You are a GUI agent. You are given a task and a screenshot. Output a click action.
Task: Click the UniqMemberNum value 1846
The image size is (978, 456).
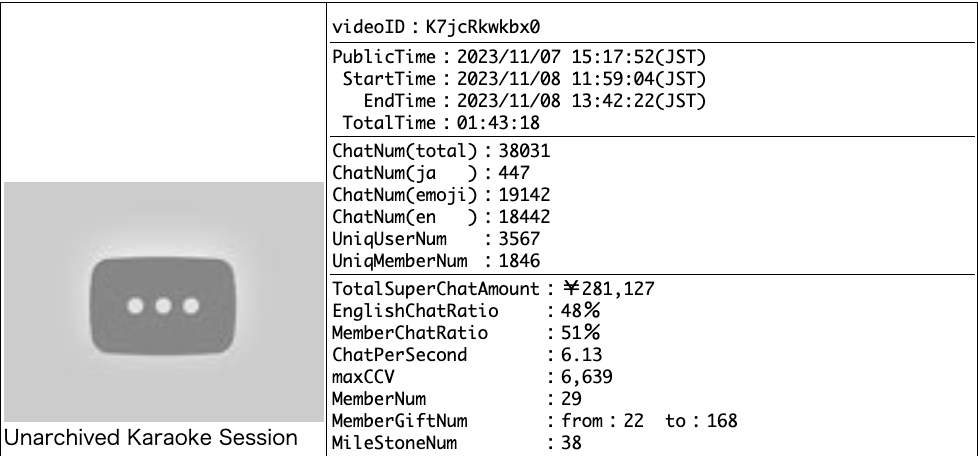pos(520,261)
